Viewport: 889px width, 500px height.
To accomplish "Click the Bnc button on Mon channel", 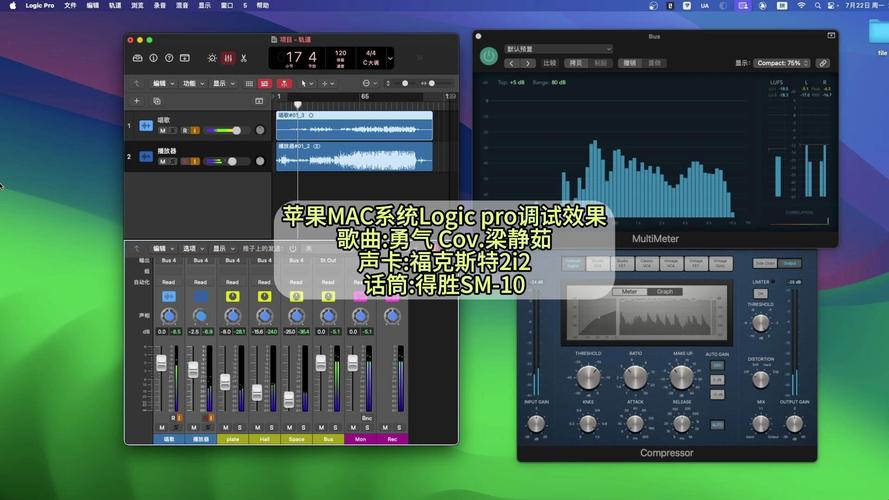I will (367, 418).
